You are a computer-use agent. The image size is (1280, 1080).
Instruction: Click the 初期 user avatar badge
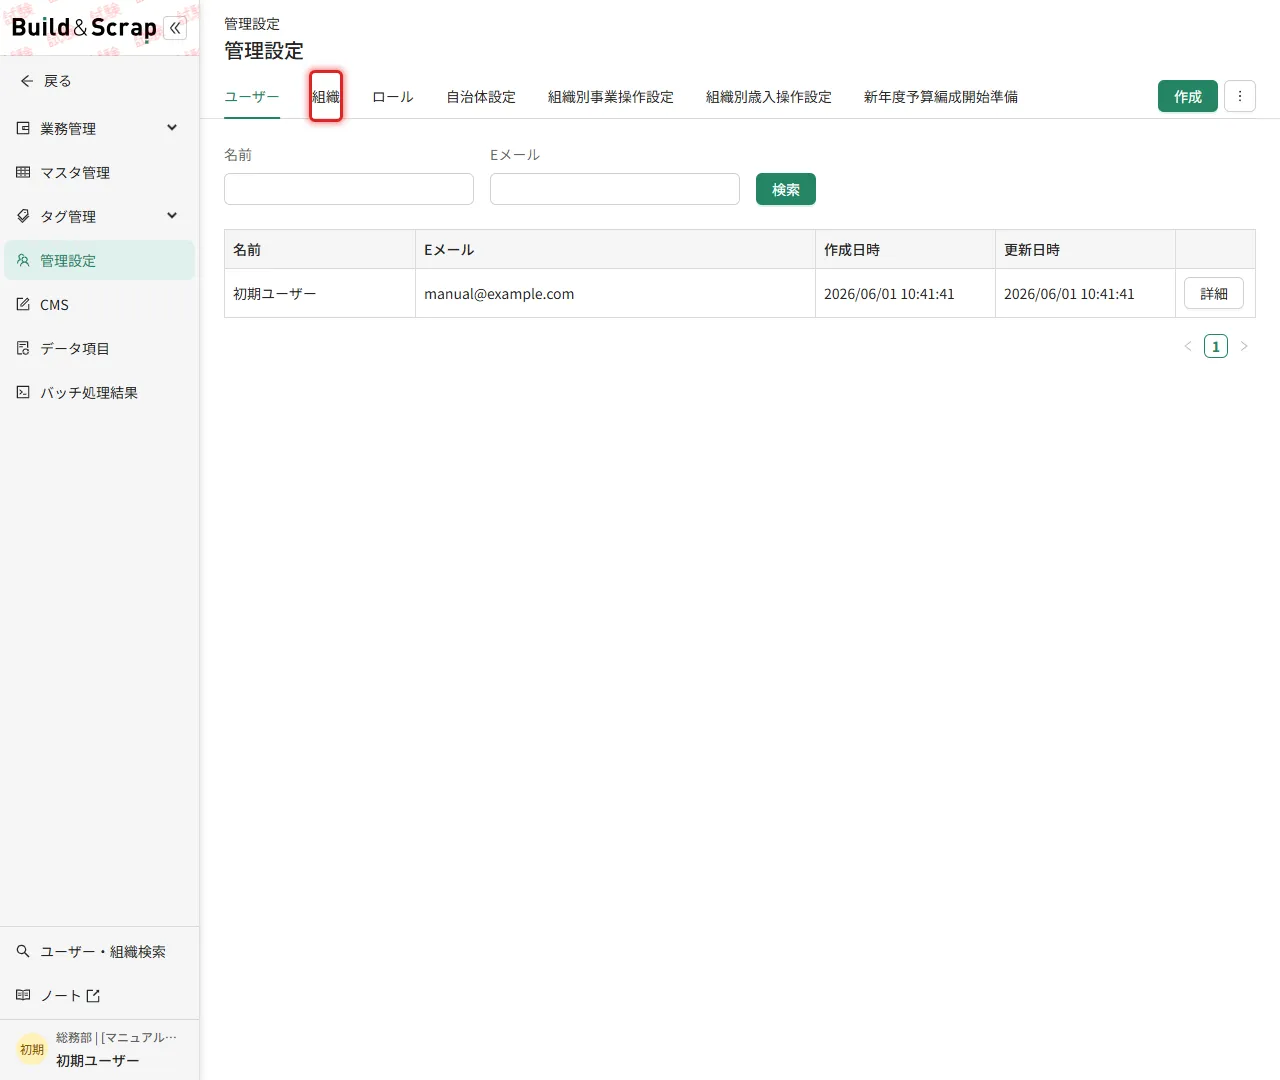32,1049
